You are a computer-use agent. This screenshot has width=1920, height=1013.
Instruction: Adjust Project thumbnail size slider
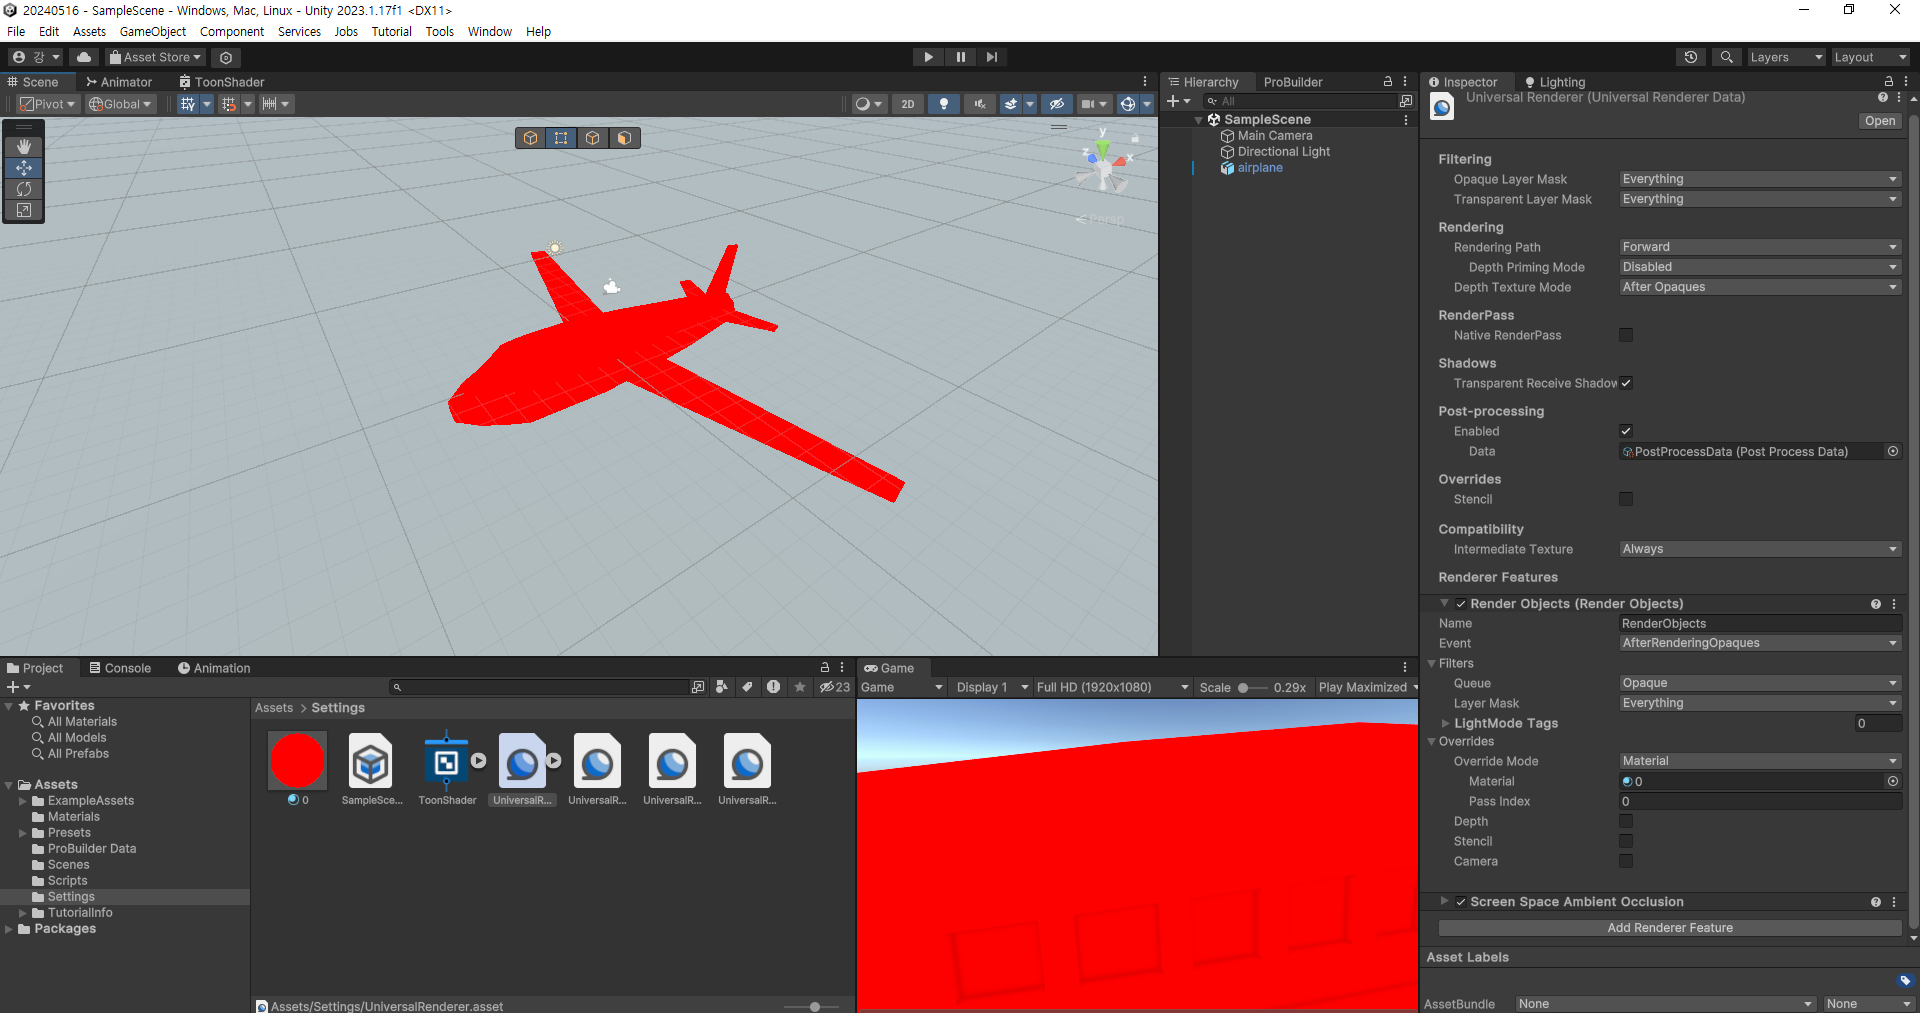(815, 1006)
